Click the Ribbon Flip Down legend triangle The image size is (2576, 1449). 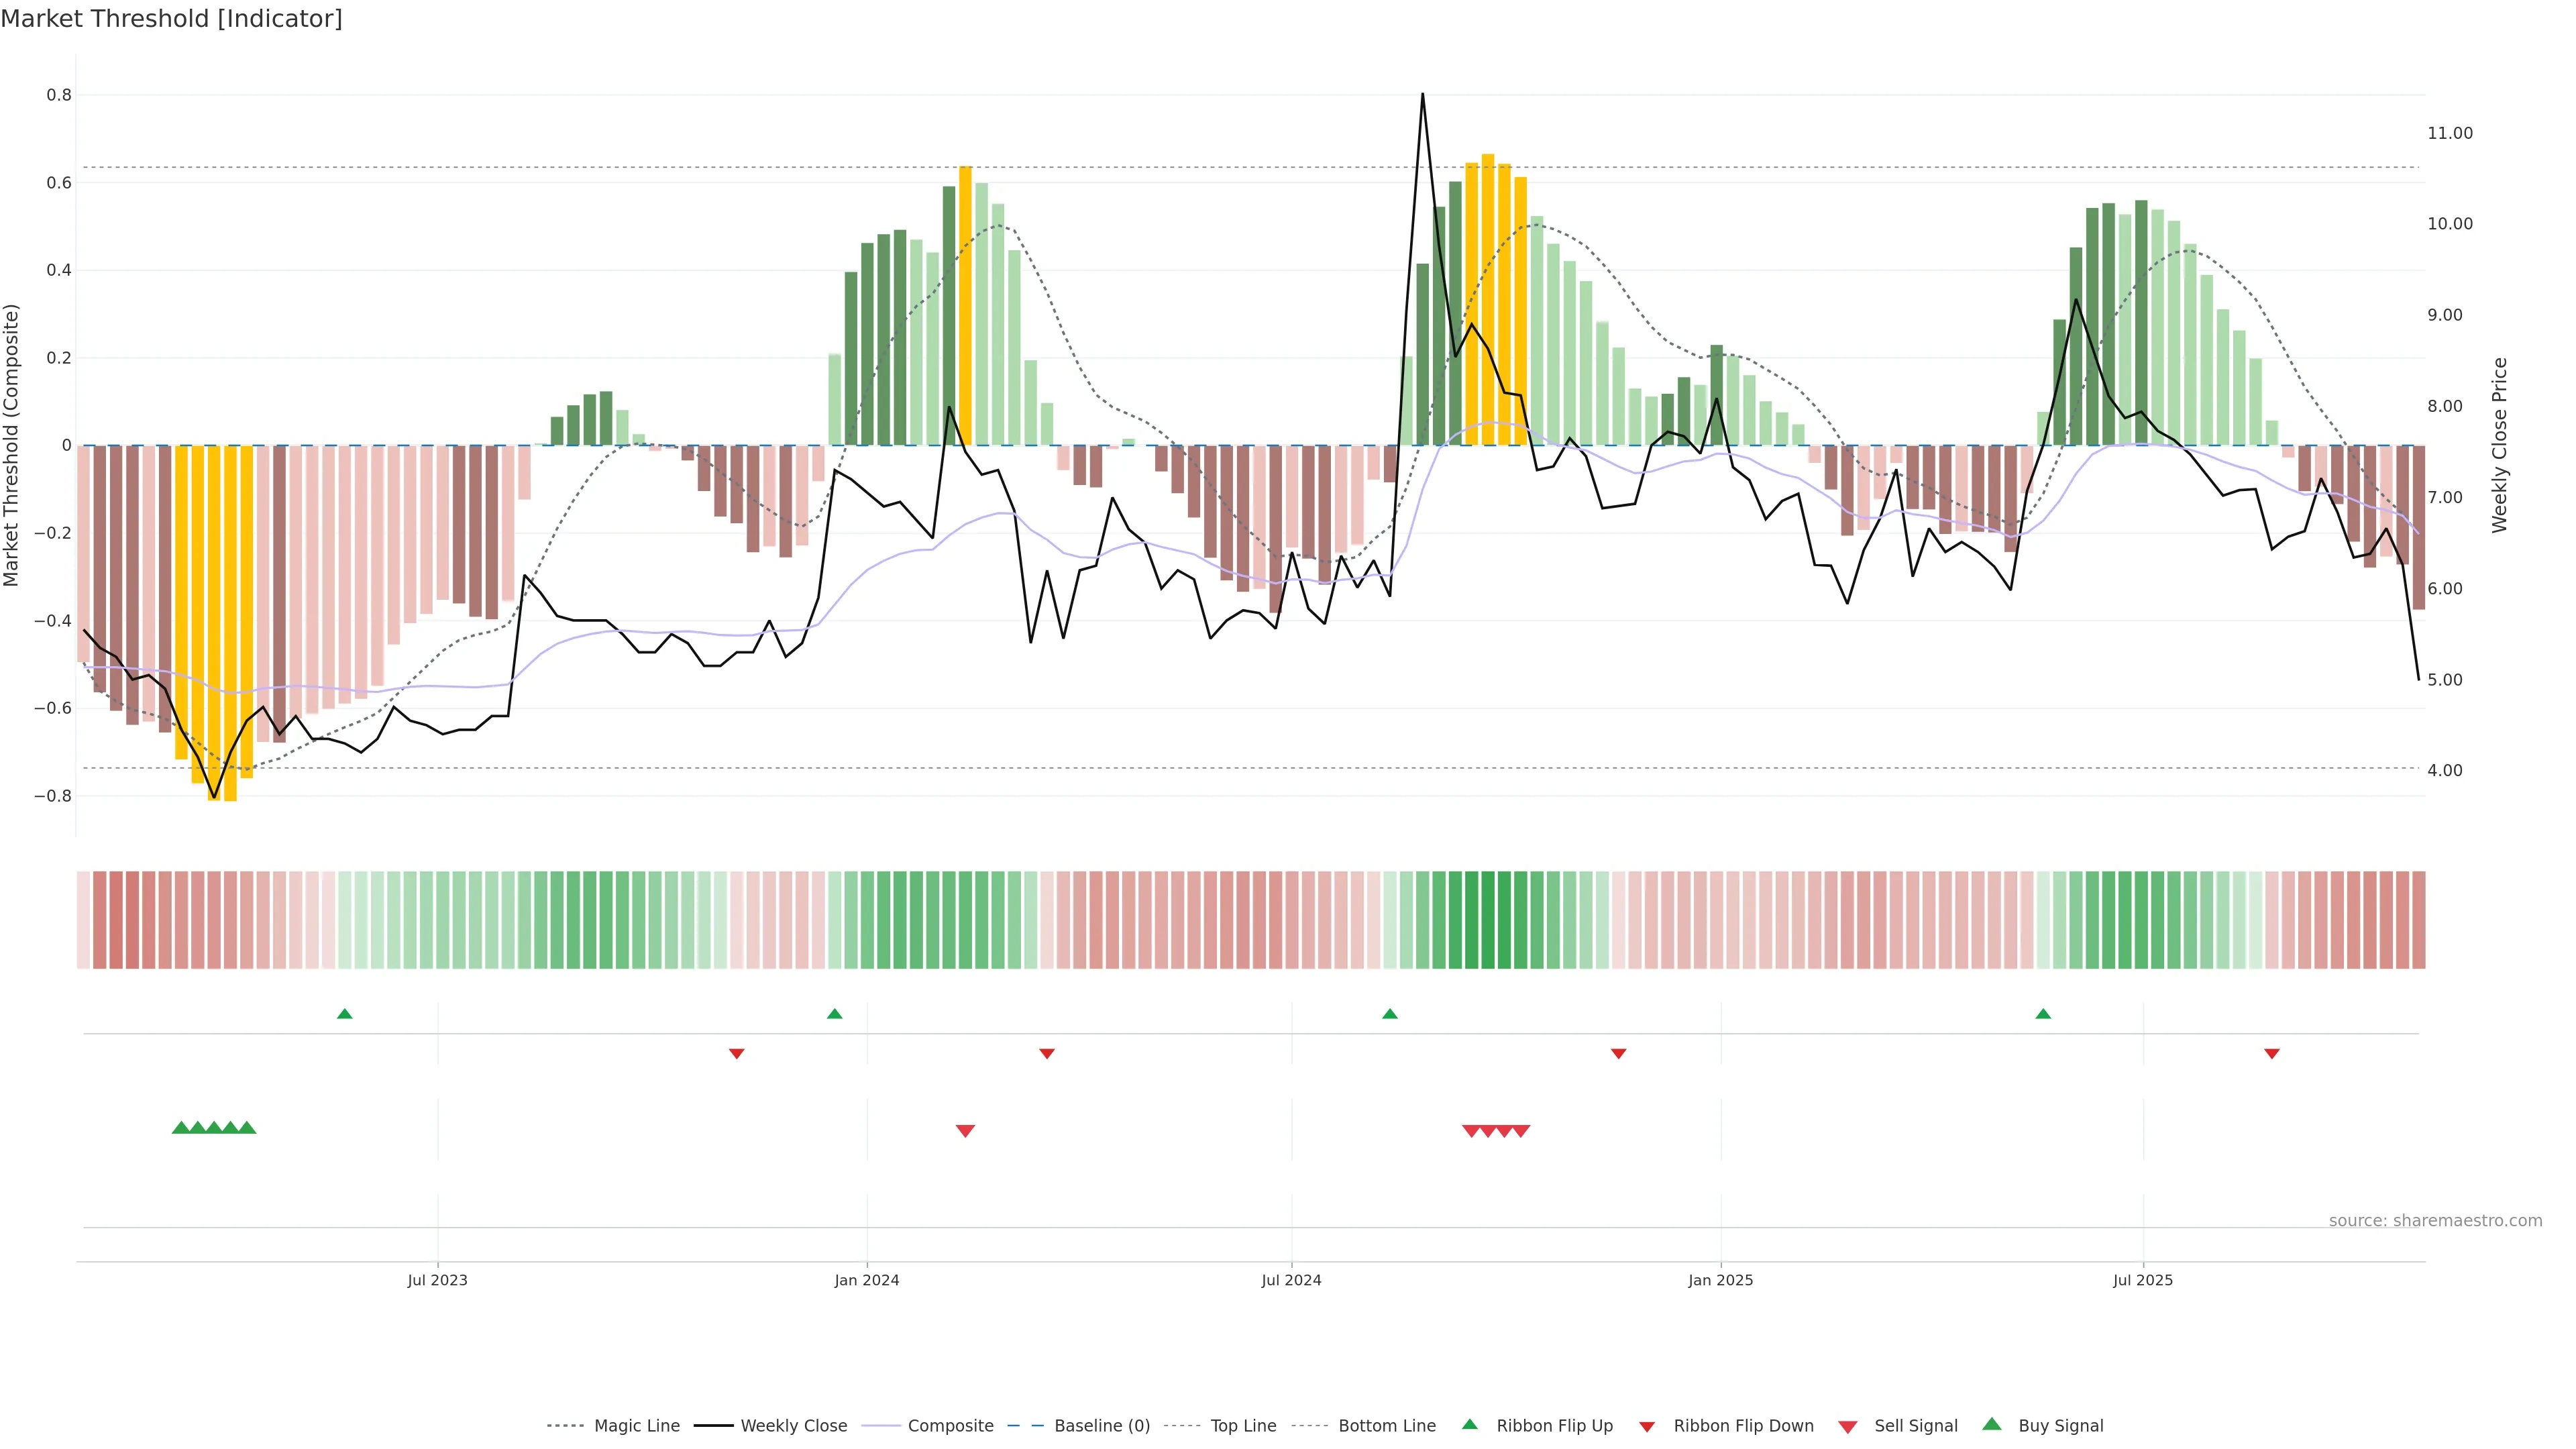[1647, 1427]
